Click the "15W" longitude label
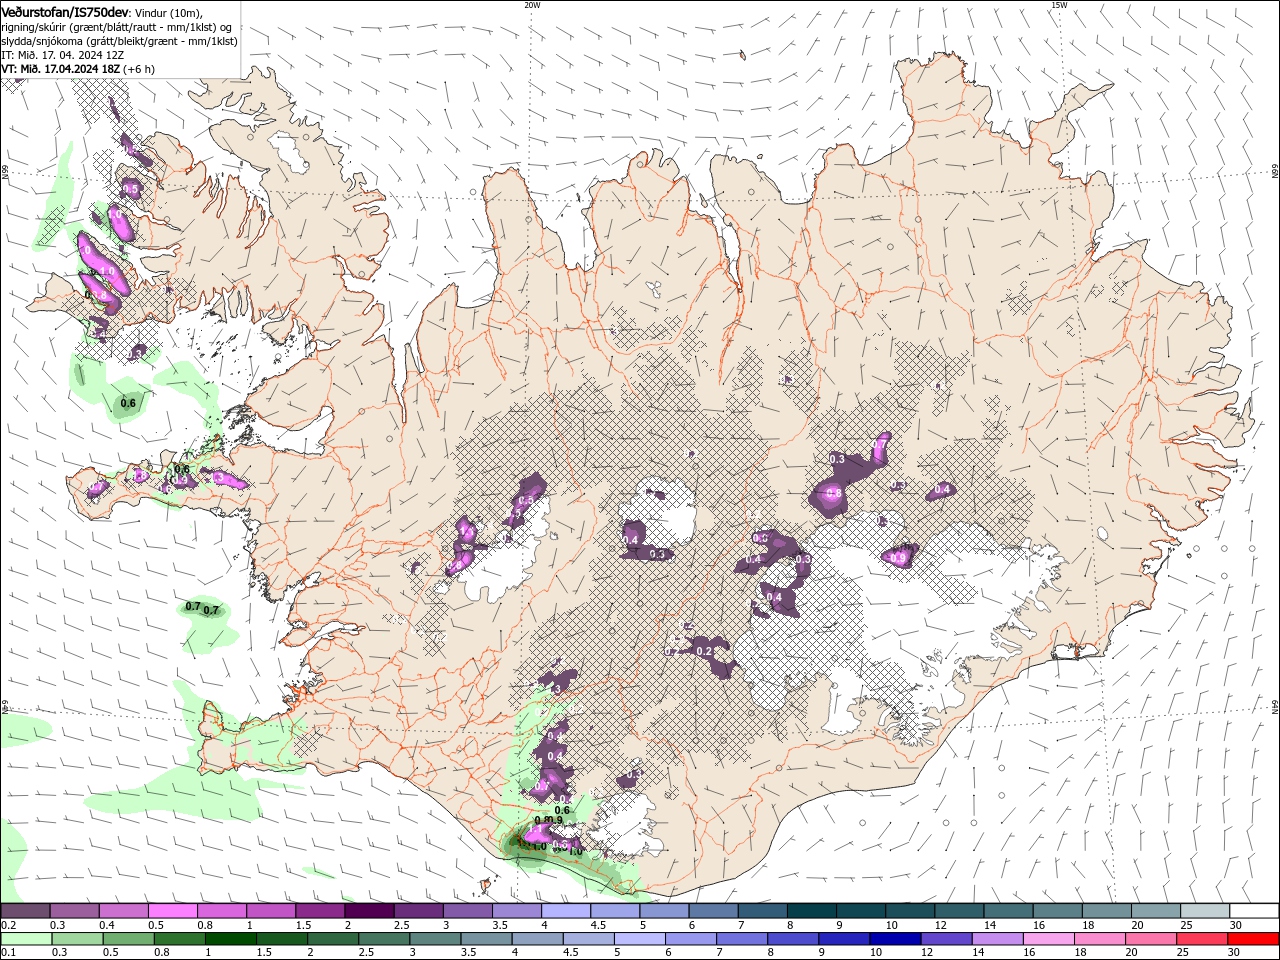 click(x=1059, y=5)
